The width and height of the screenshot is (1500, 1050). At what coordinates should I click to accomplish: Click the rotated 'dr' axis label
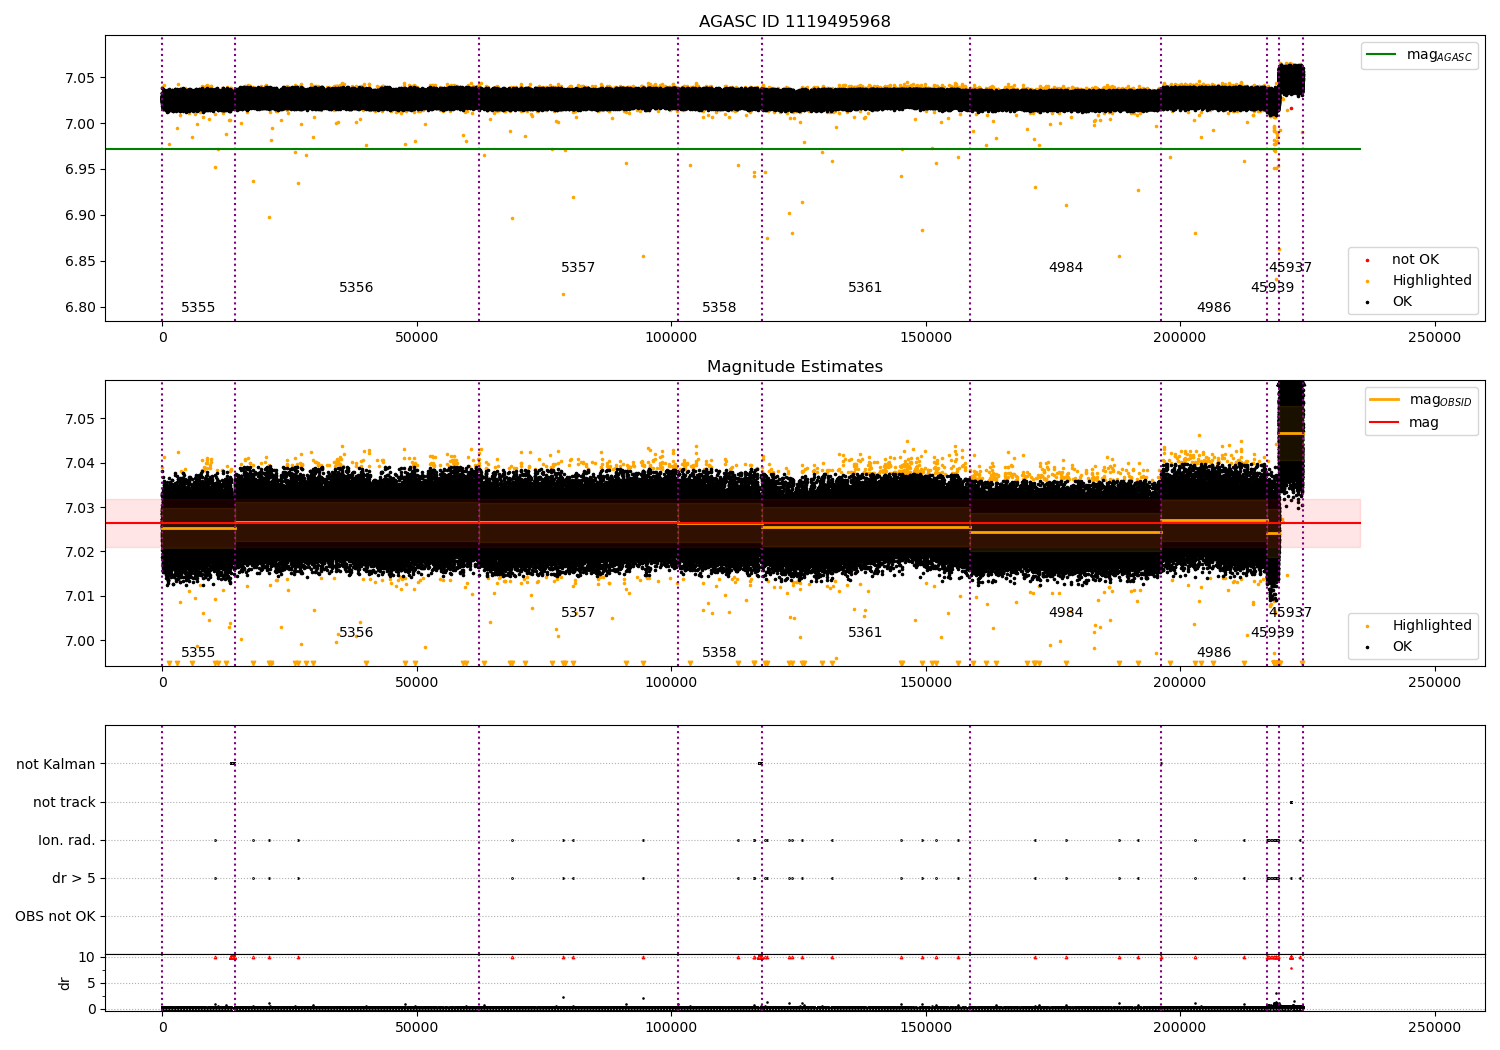click(x=65, y=983)
